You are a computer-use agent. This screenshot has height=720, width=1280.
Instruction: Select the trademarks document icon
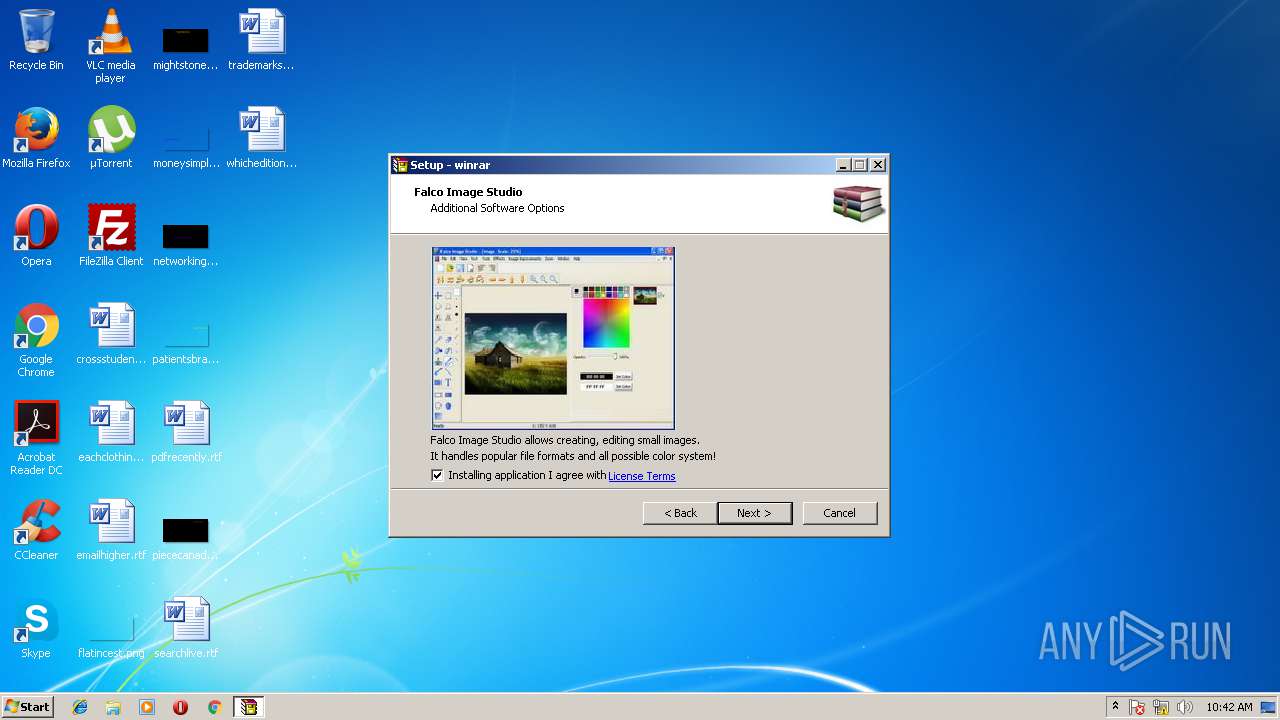(x=261, y=40)
